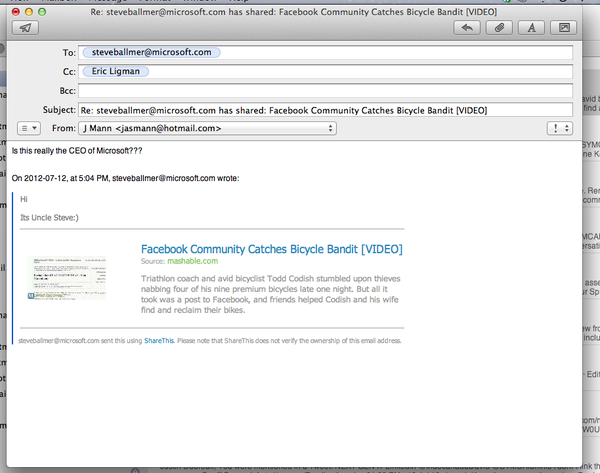600x473 pixels.
Task: Select the steveballmer@microsoft.com recipient token
Action: coord(152,52)
